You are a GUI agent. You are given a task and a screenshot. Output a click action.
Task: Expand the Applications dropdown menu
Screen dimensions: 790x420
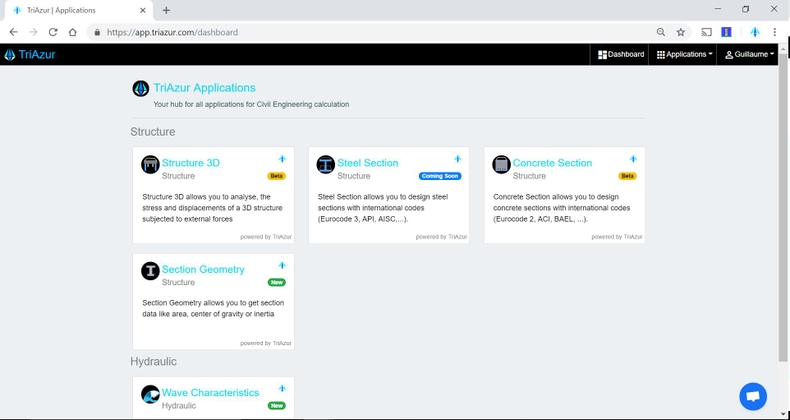tap(685, 54)
